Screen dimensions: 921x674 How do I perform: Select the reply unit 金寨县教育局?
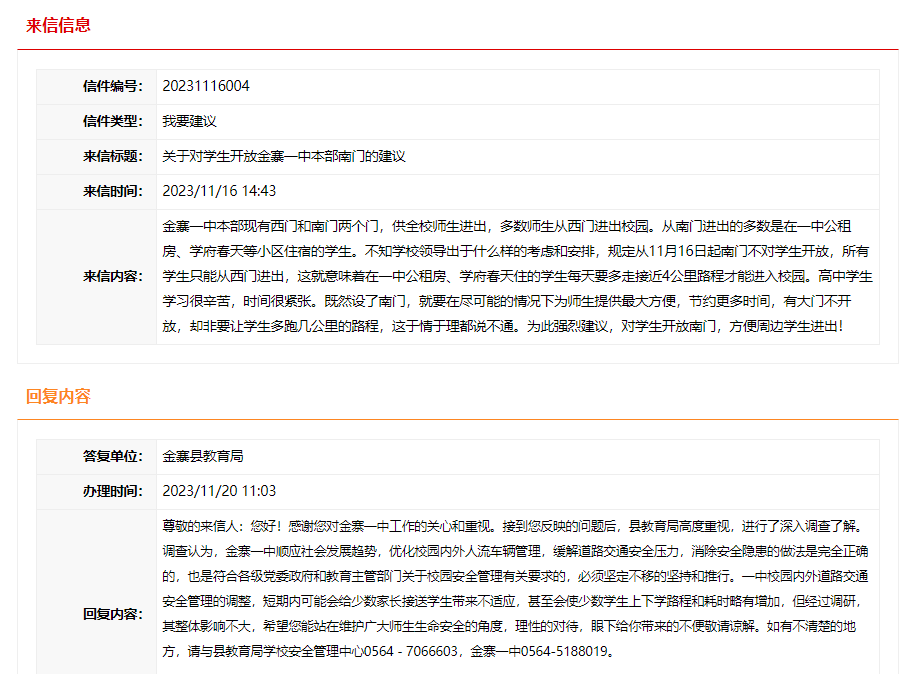click(203, 457)
